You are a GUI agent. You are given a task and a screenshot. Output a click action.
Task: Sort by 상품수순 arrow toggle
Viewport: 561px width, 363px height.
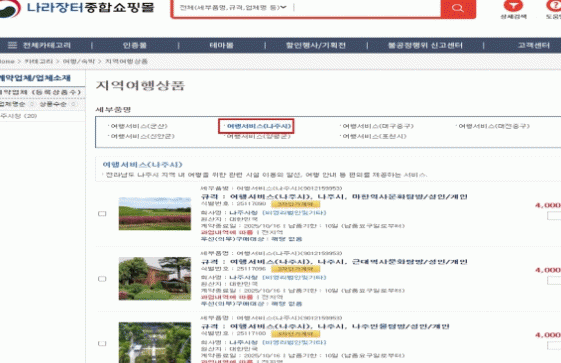[x=73, y=104]
